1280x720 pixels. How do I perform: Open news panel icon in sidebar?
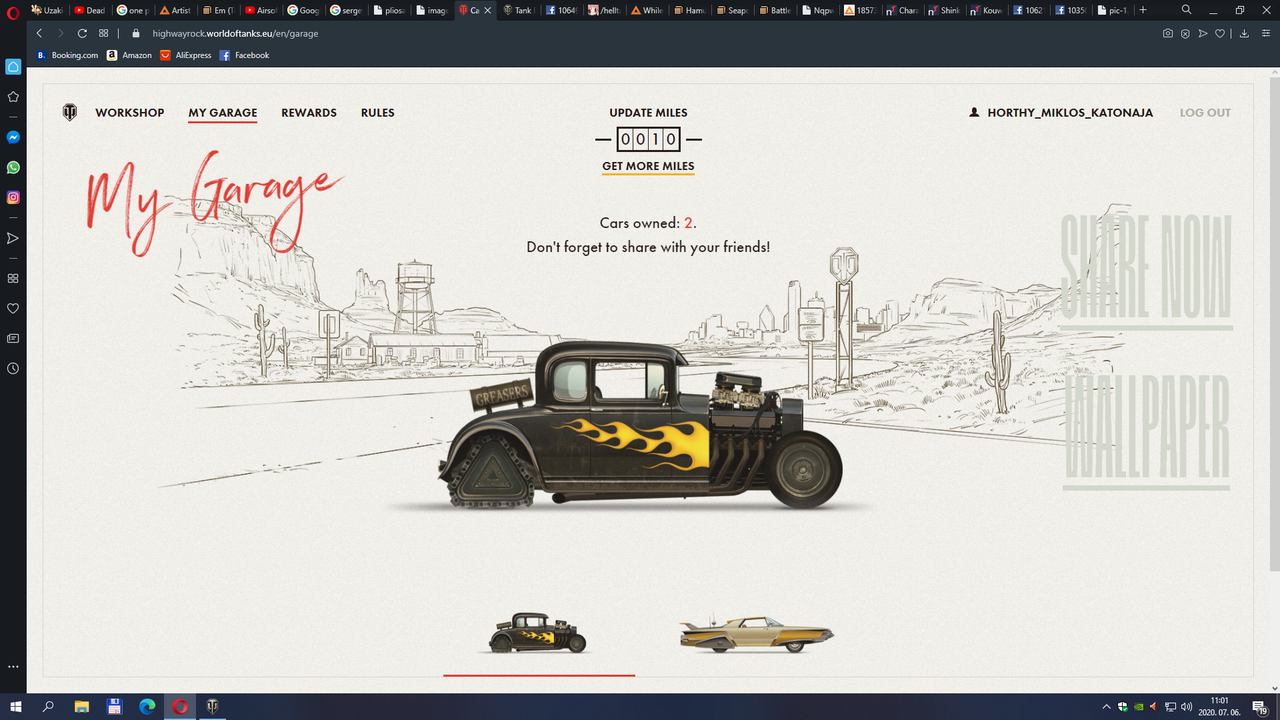13,338
